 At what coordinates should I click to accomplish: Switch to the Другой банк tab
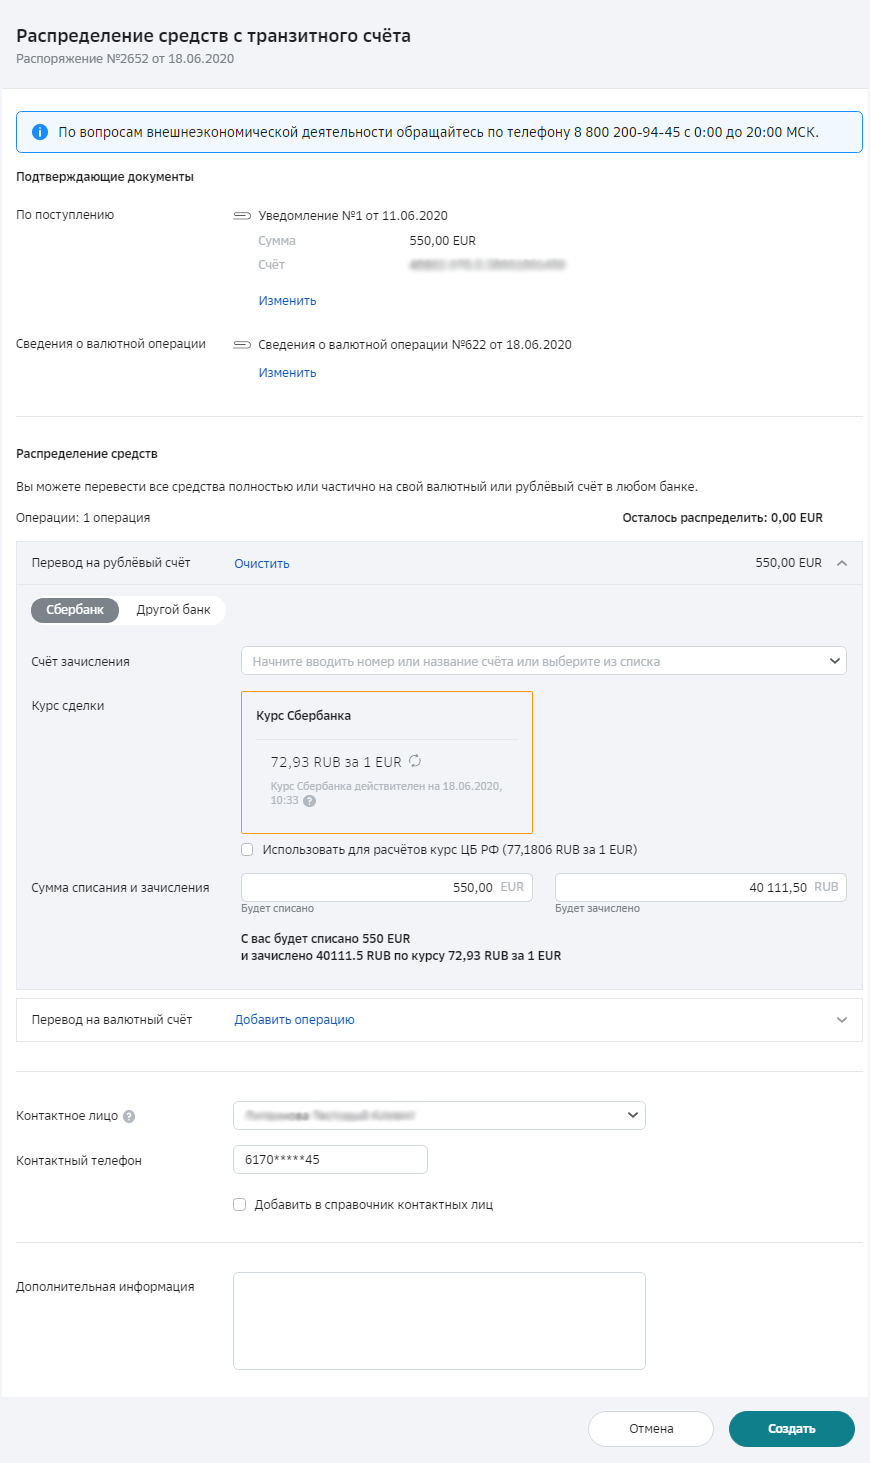coord(173,610)
